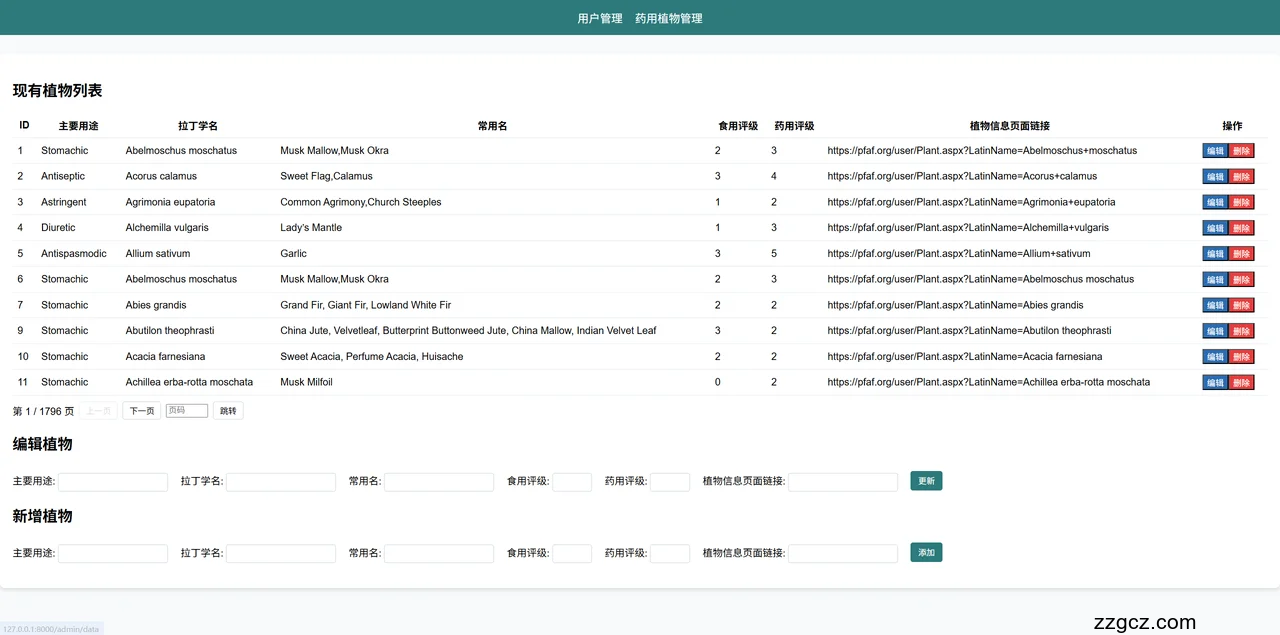Viewport: 1280px width, 635px height.
Task: Open 药用植物管理 in the top navigation
Action: (668, 18)
